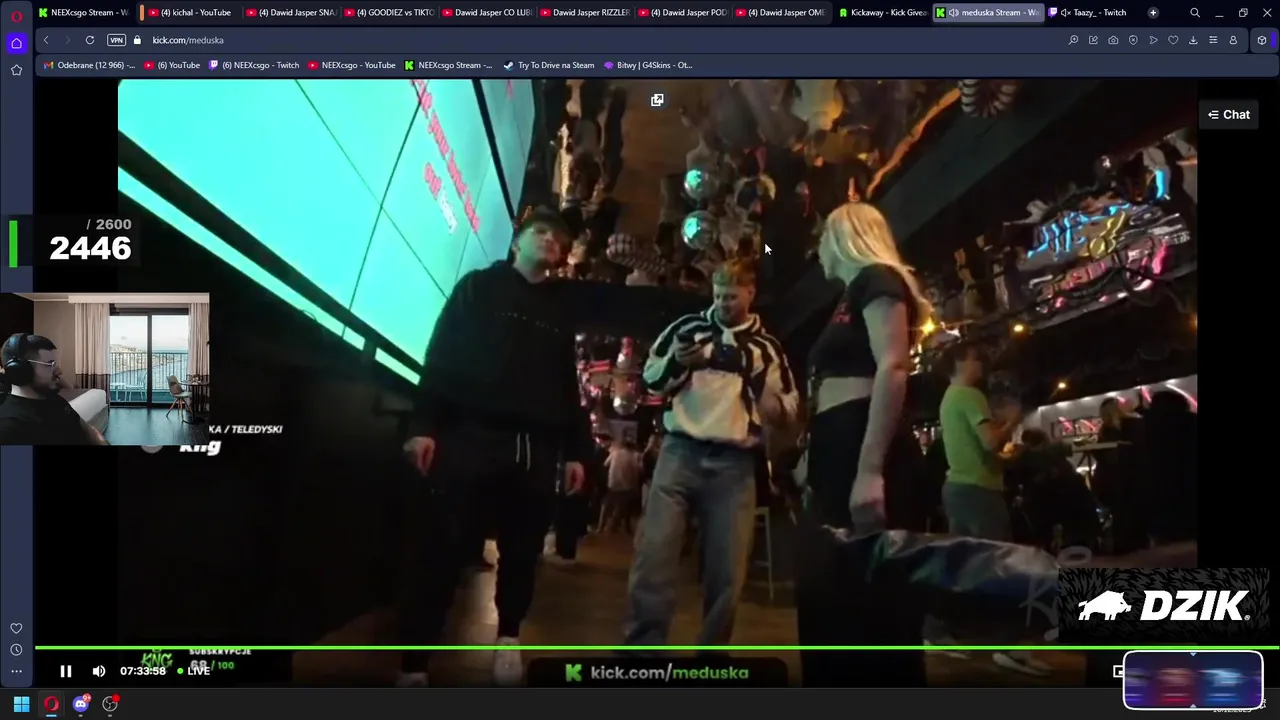Open the zoom magnifier icon in address bar
The width and height of the screenshot is (1280, 720).
click(x=1073, y=40)
